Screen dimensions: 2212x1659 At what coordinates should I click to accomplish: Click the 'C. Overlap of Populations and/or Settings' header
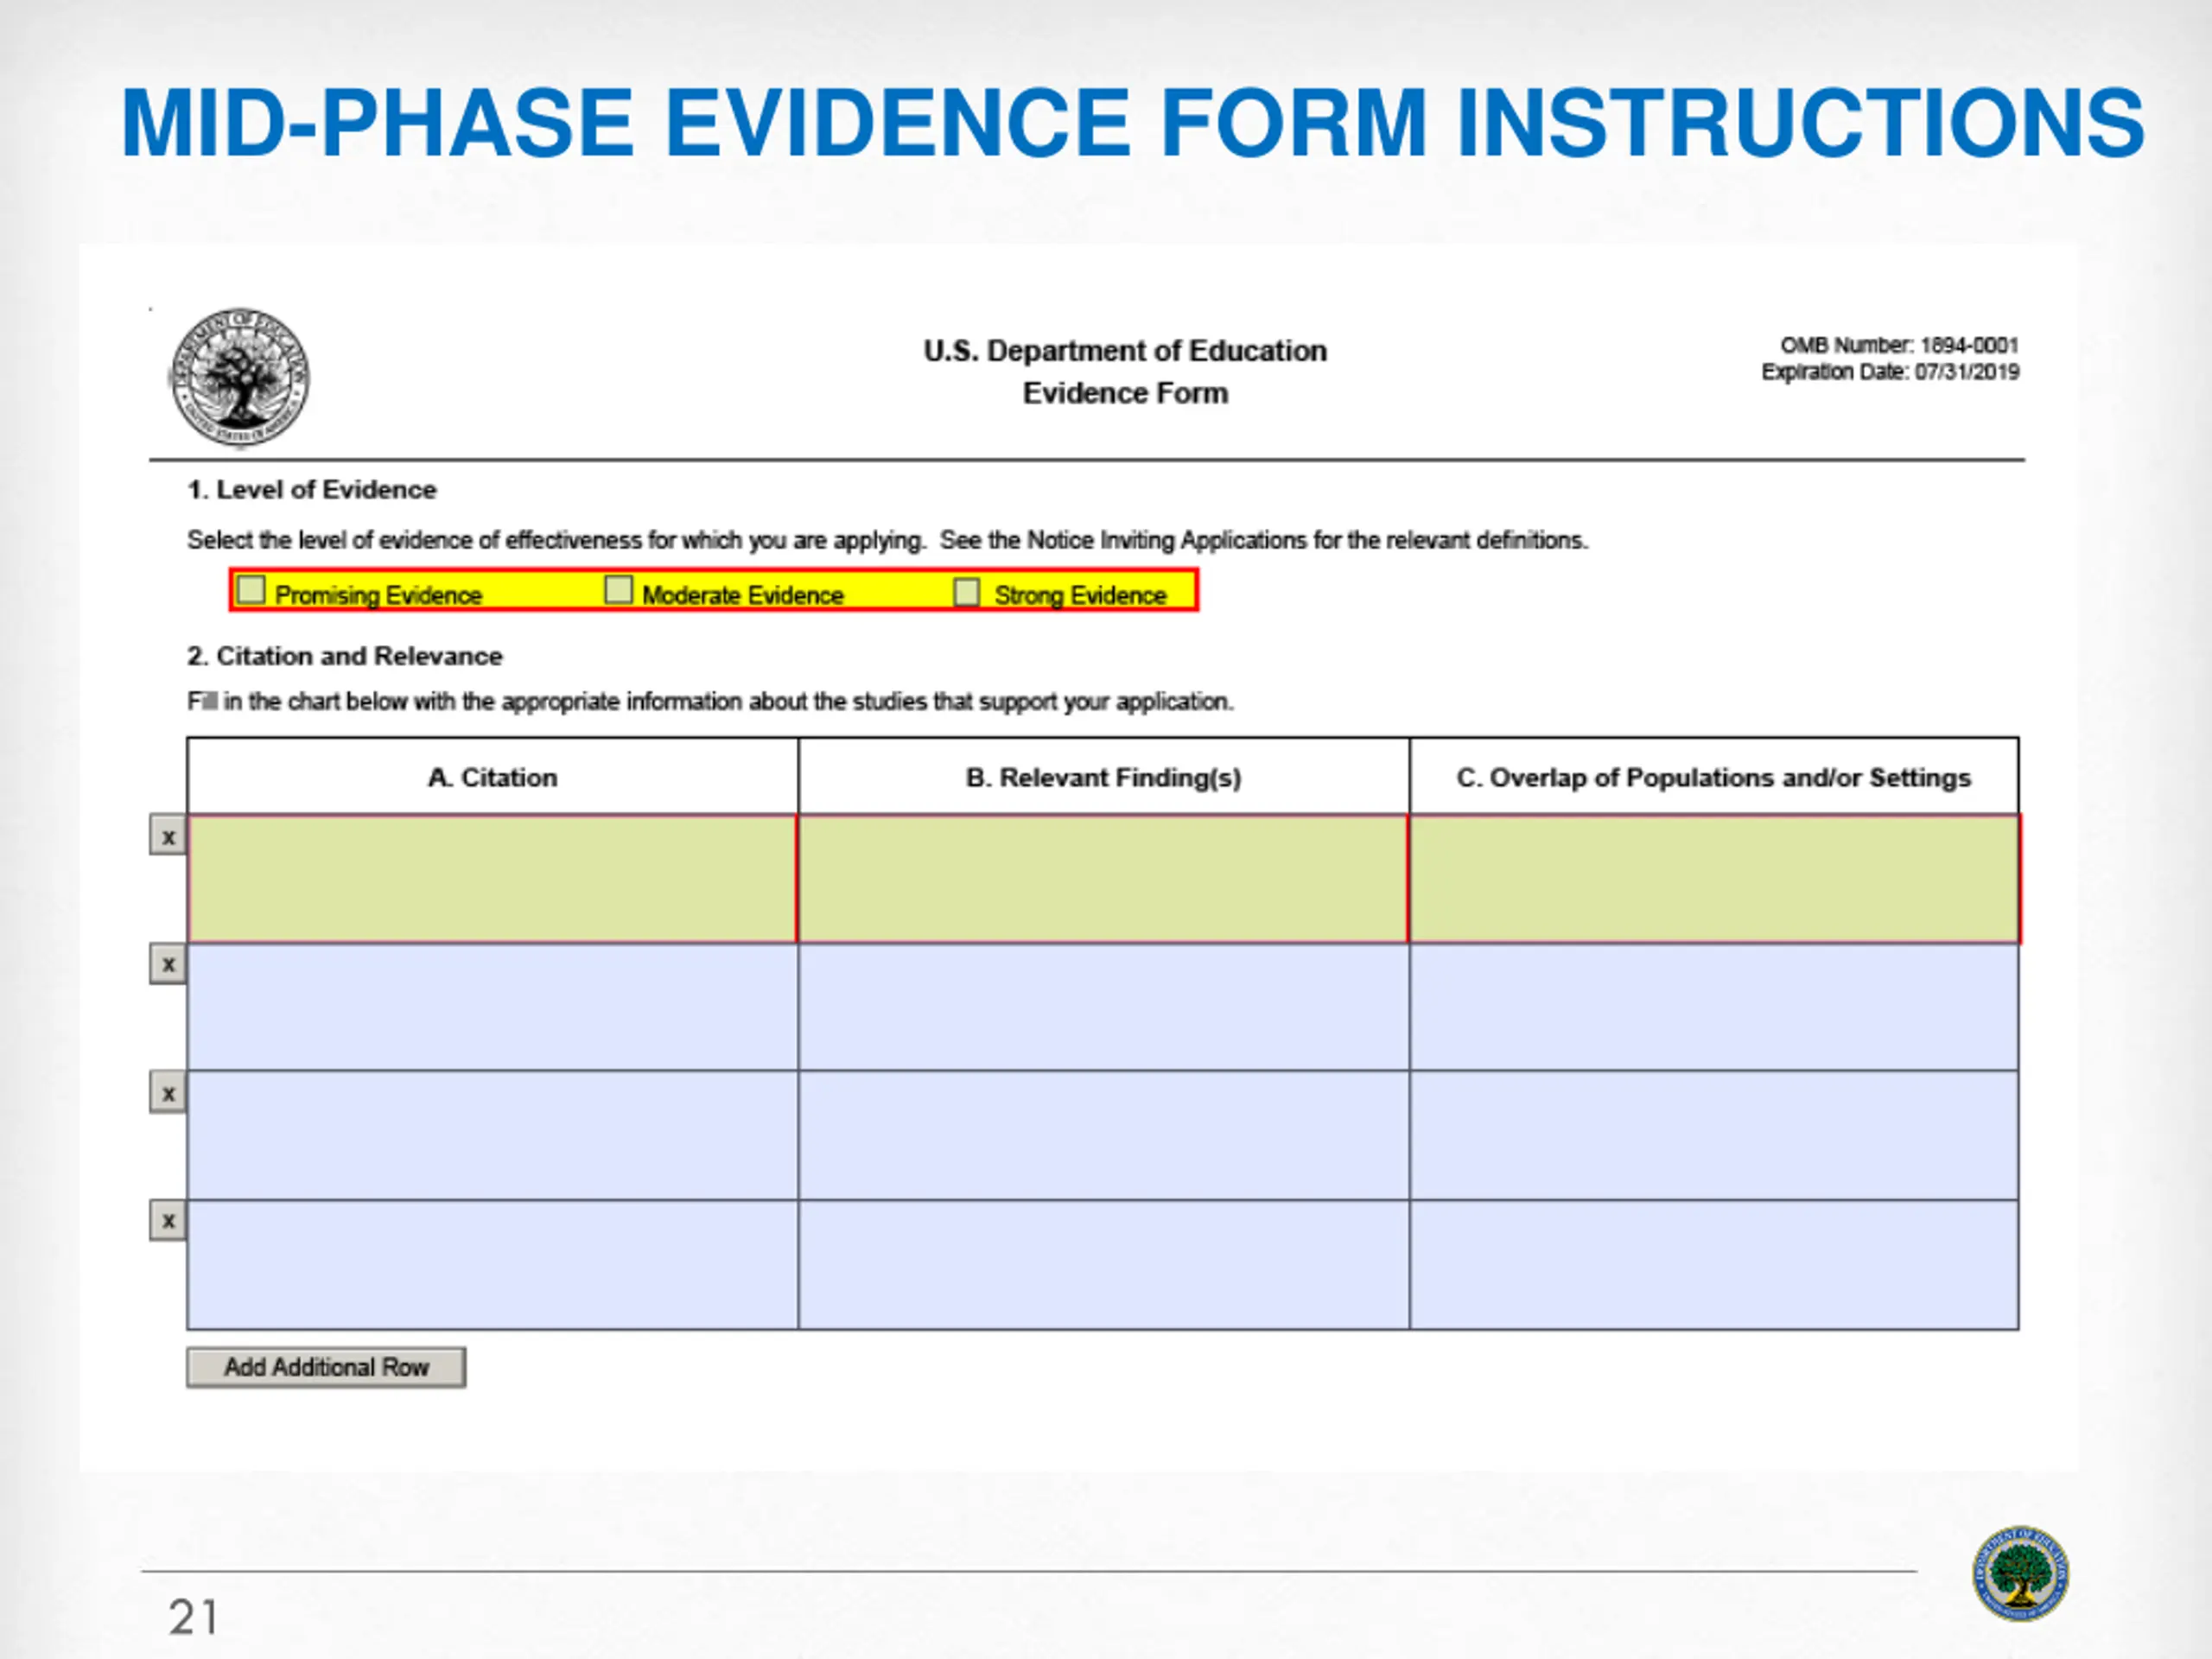pyautogui.click(x=1714, y=778)
